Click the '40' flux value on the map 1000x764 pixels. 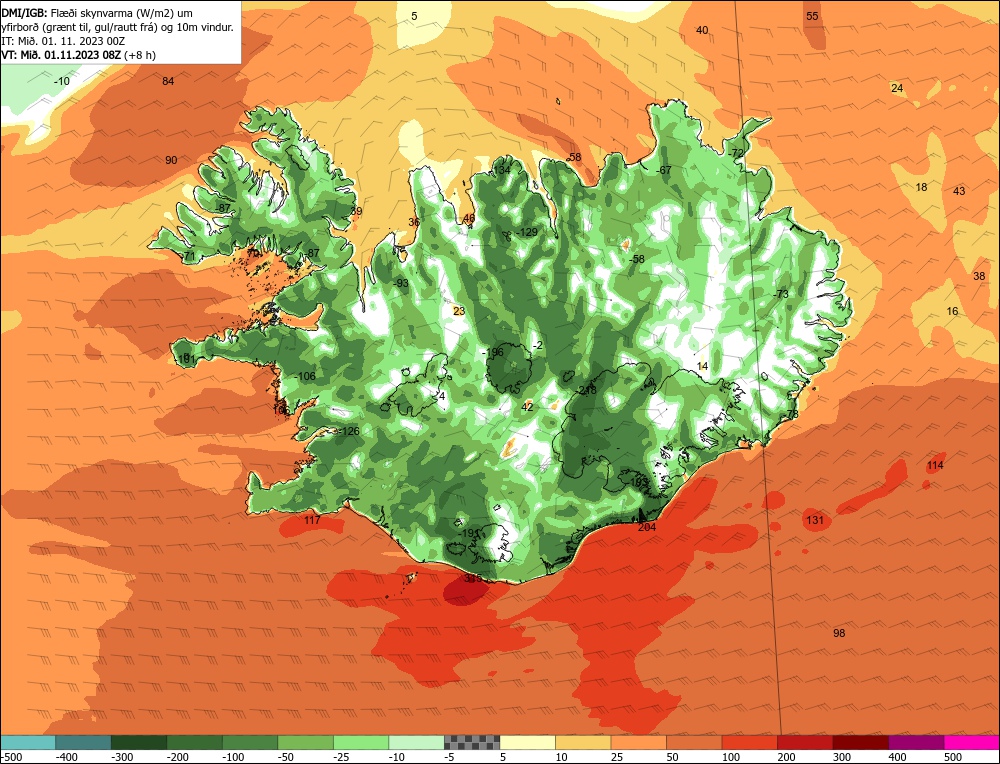[x=702, y=30]
